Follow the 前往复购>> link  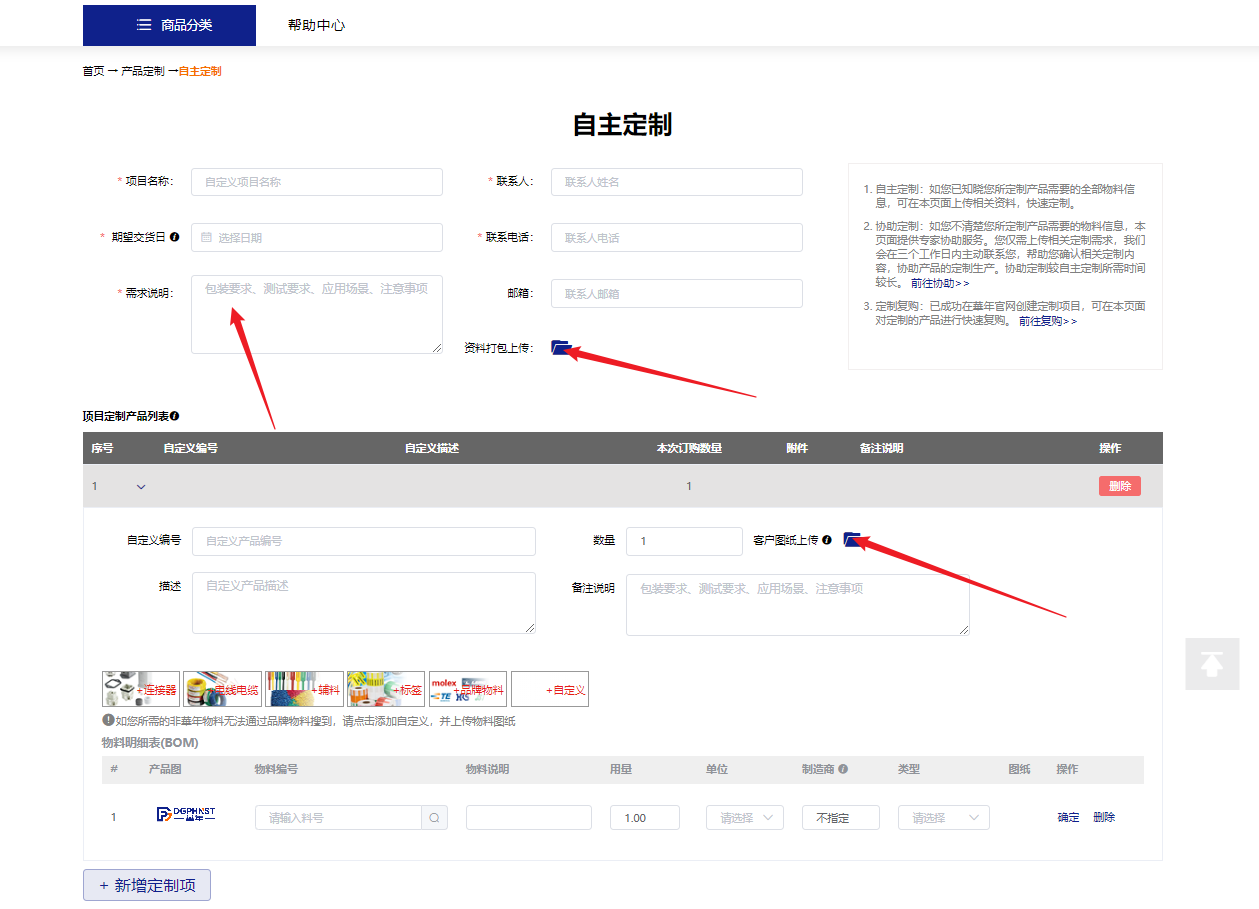[x=1048, y=321]
